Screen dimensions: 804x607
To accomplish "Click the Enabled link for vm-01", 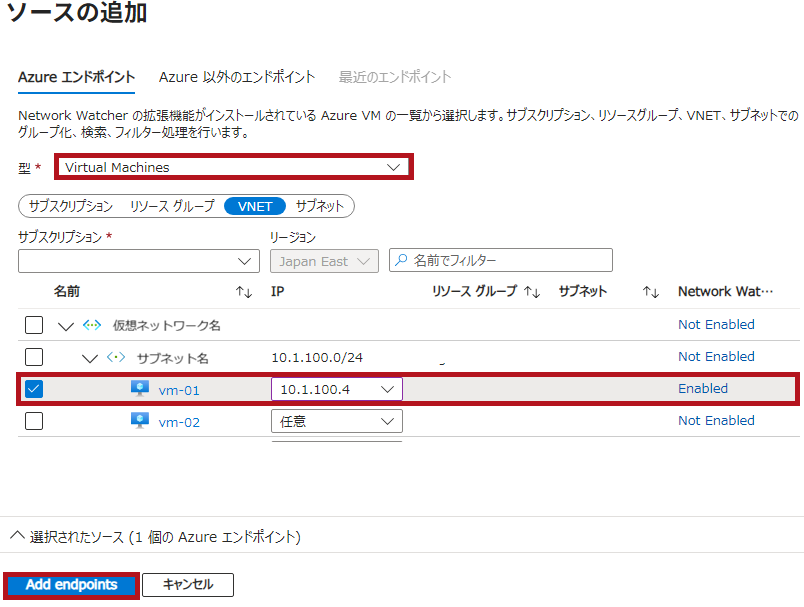I will (702, 389).
